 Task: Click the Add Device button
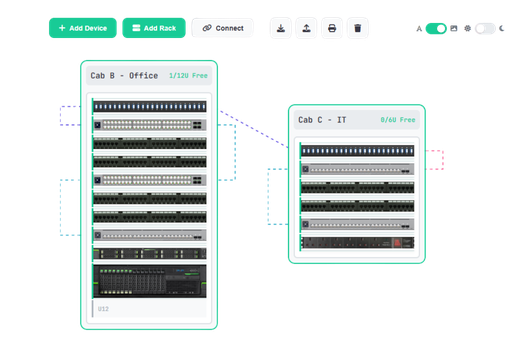(x=83, y=28)
